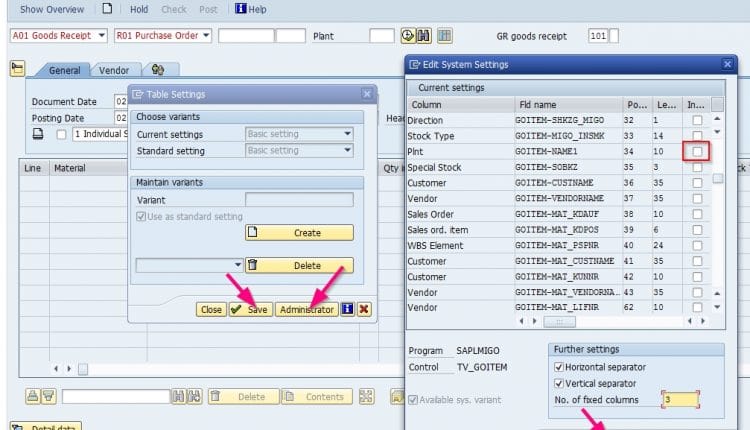Click the sort descending icon in bottom toolbar
750x430 pixels.
point(49,396)
